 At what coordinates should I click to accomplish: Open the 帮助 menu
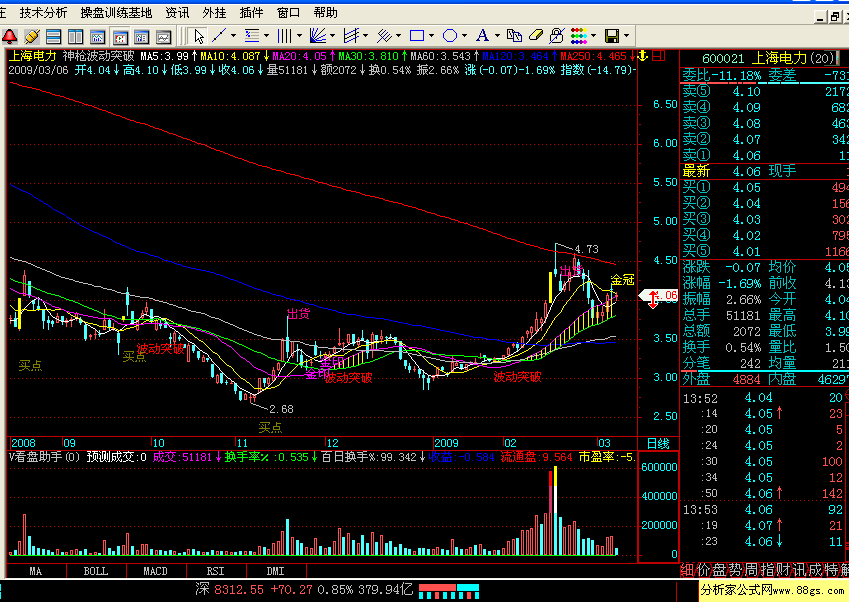[x=325, y=12]
